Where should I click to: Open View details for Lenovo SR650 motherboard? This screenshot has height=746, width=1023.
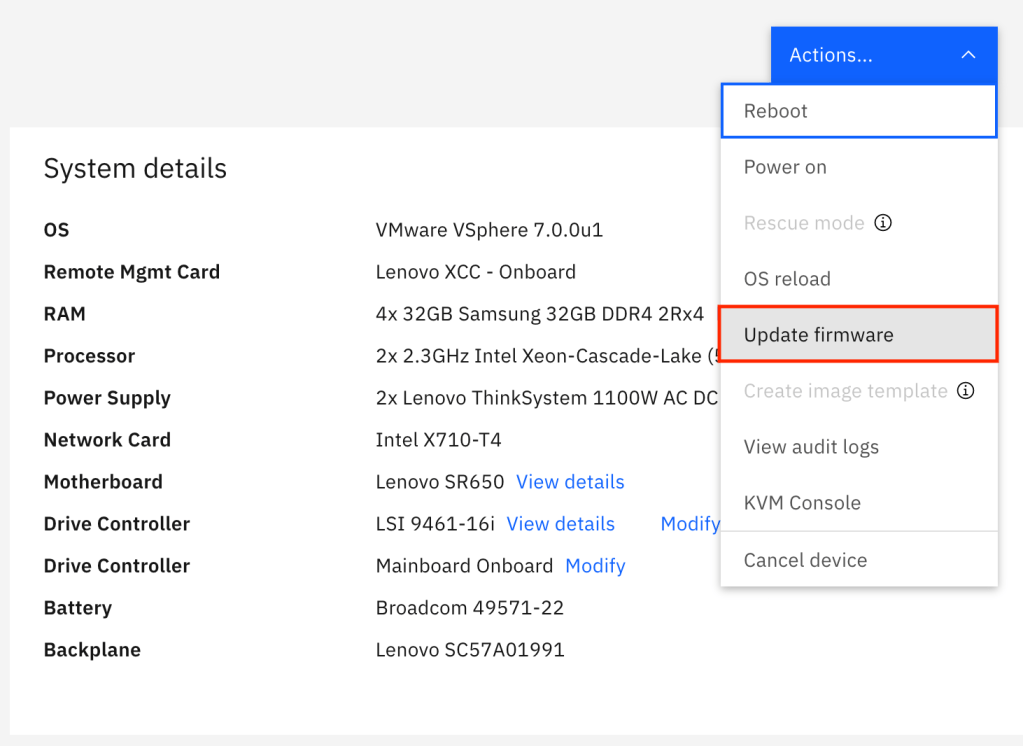pos(570,482)
